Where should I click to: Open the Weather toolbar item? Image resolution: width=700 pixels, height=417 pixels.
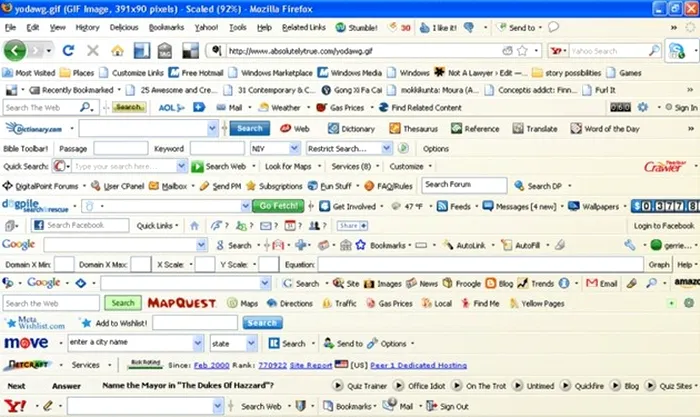coord(280,108)
